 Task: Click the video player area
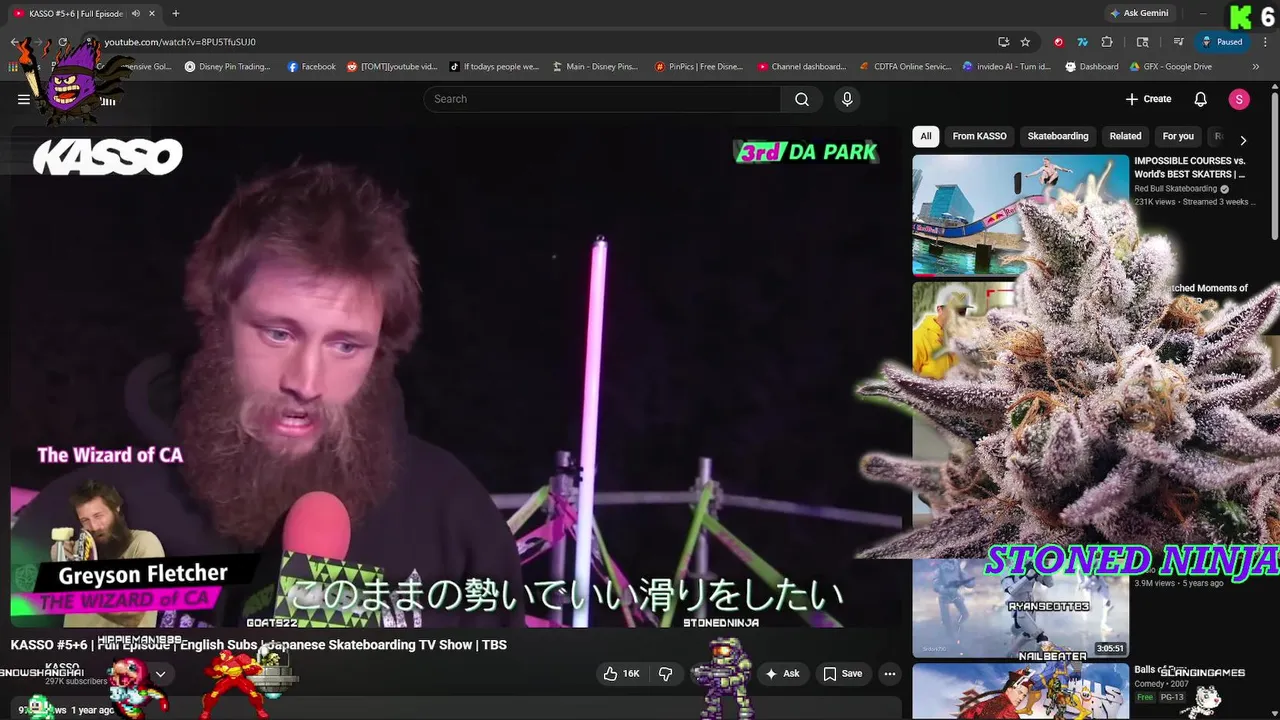455,375
